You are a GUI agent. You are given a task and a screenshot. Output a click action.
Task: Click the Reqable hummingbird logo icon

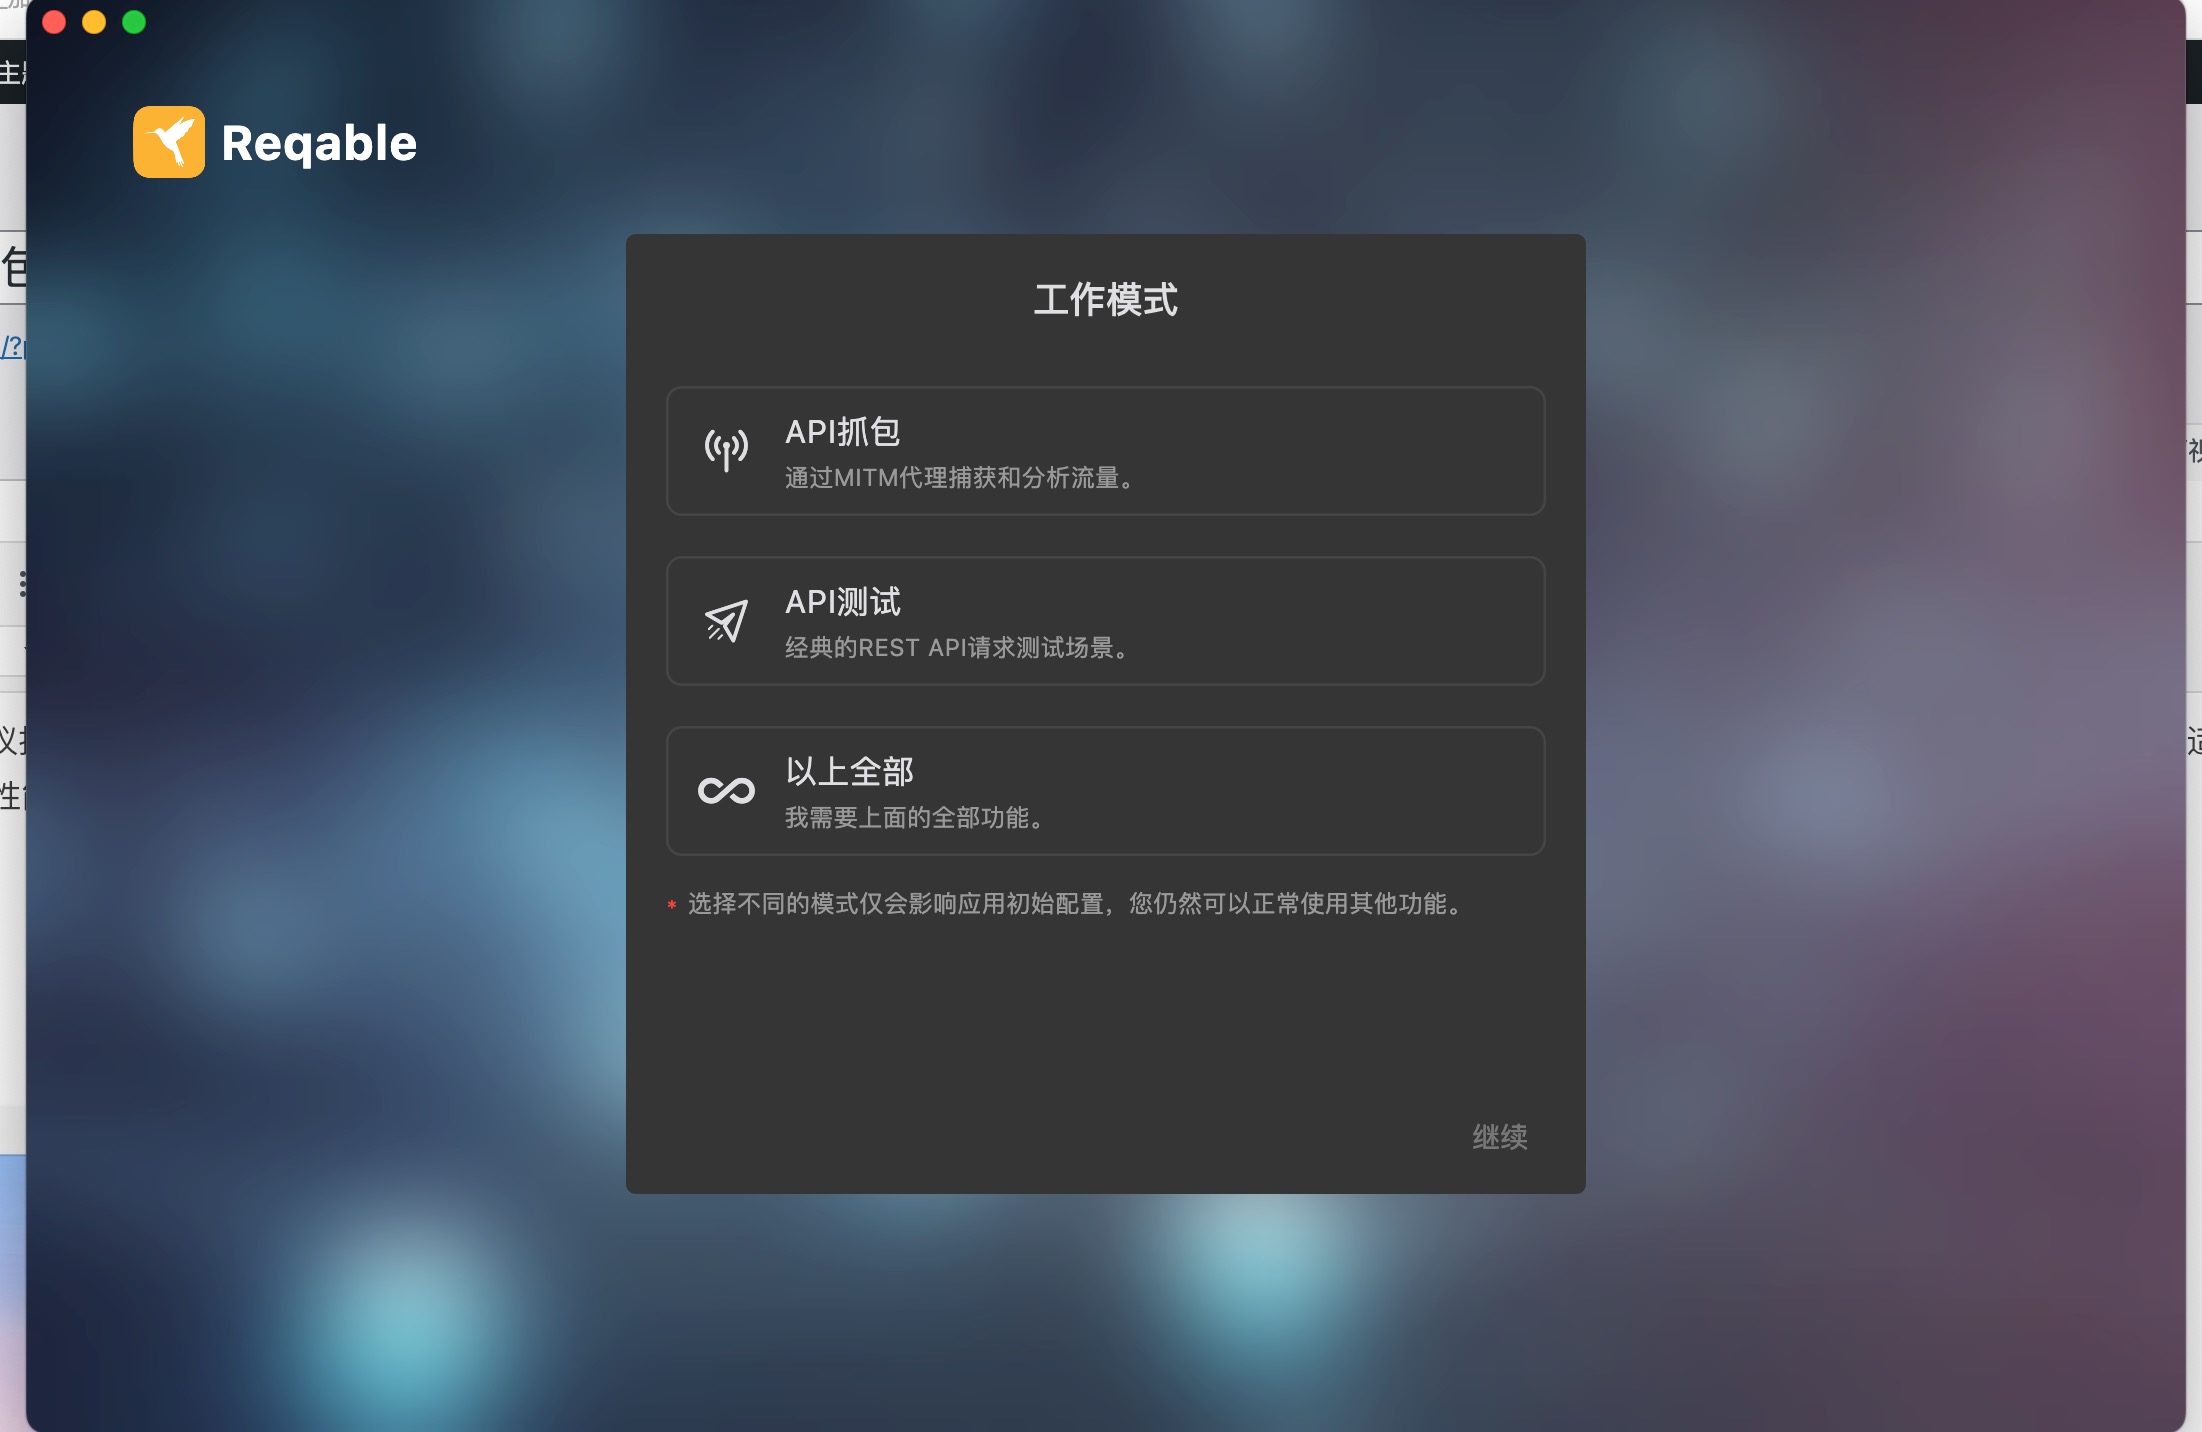click(x=169, y=142)
